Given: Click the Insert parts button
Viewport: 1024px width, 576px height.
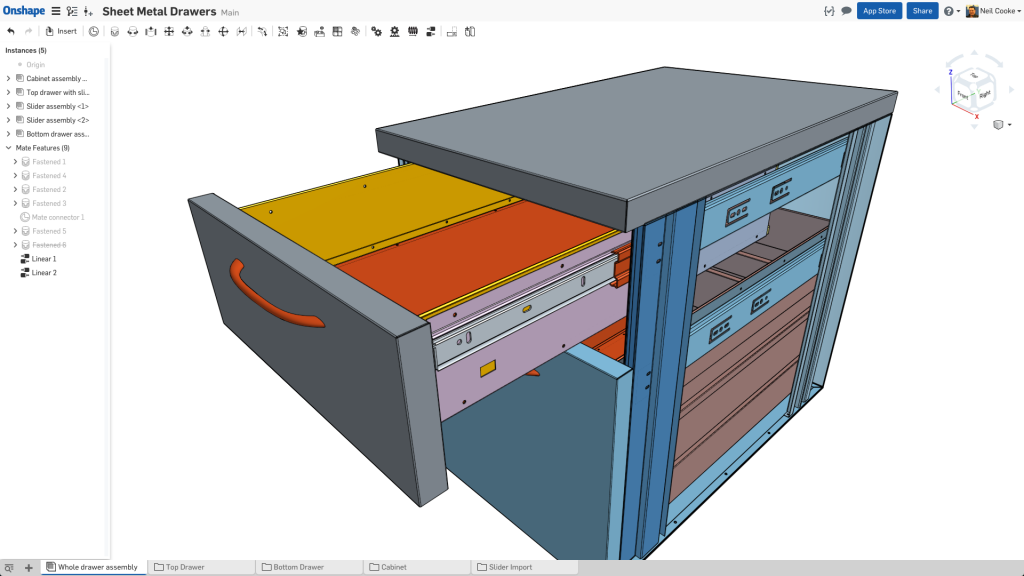Looking at the screenshot, I should point(61,31).
